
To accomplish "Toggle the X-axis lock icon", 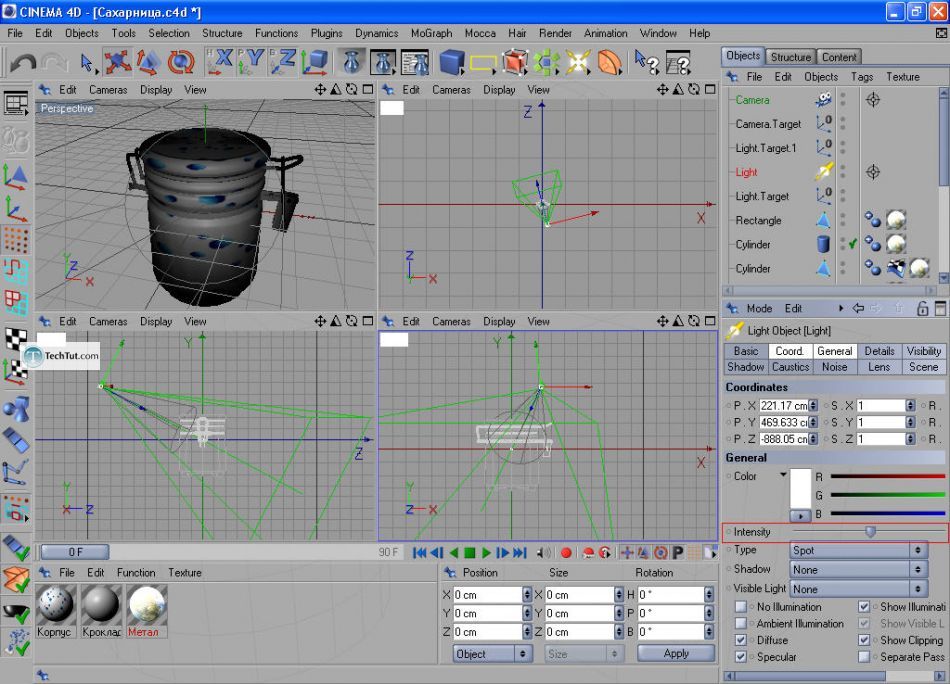I will click(x=220, y=63).
